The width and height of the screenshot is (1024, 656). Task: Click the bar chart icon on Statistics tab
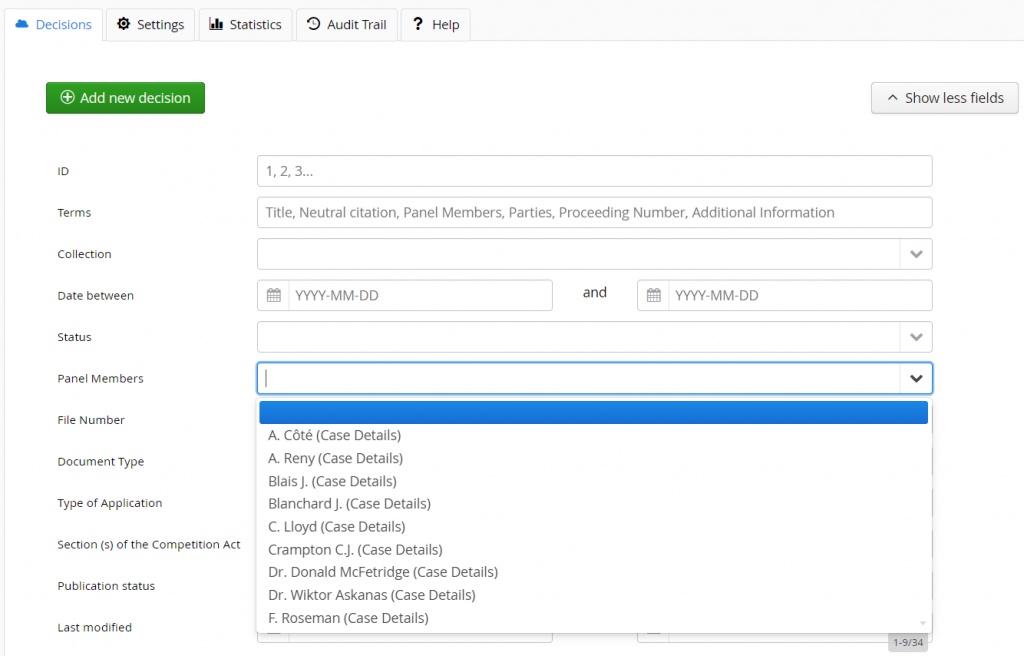tap(216, 24)
